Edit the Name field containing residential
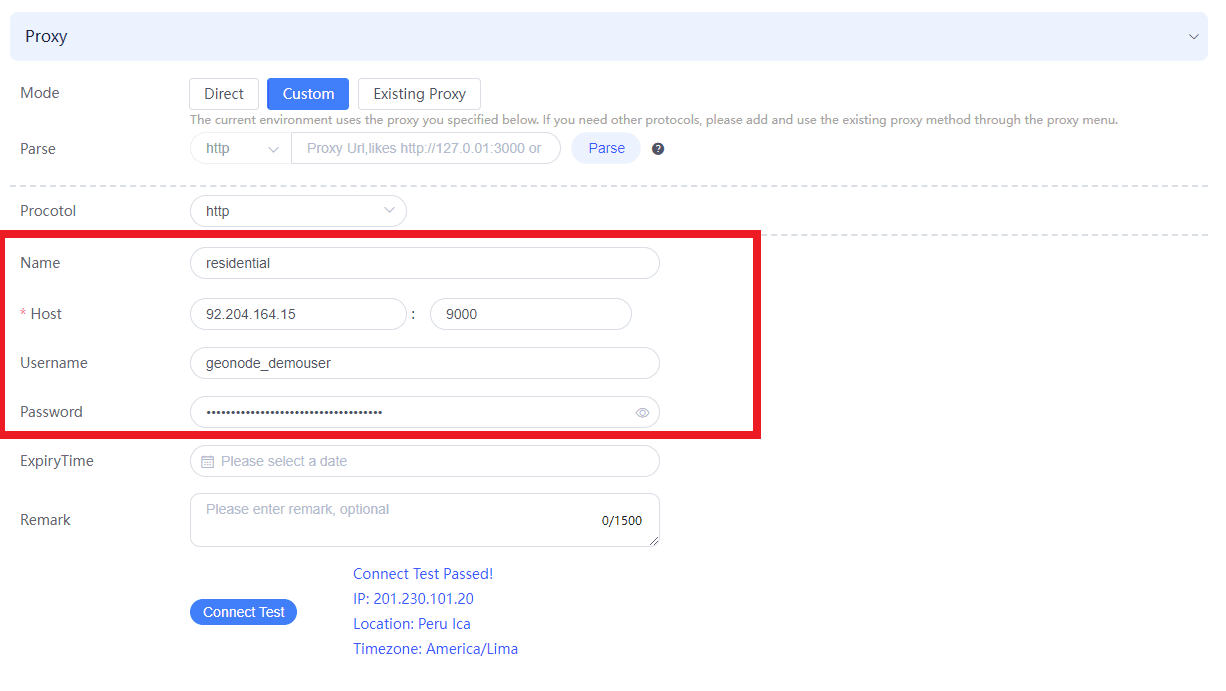The height and width of the screenshot is (691, 1226). coord(424,262)
